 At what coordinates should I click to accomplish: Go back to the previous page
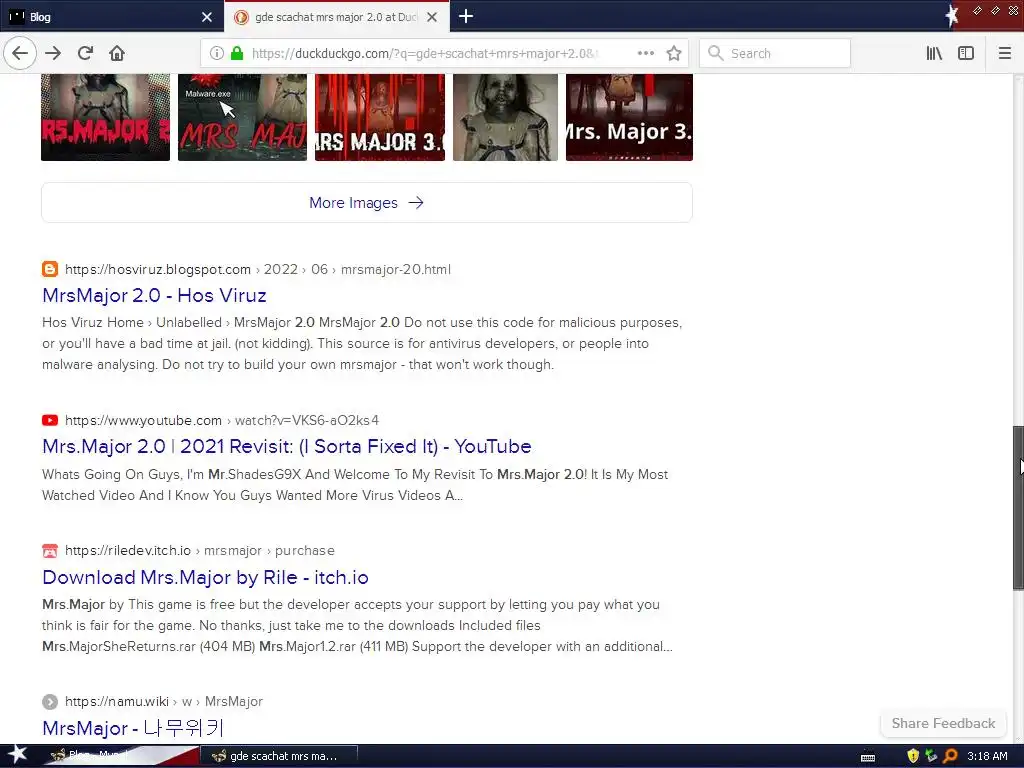point(20,53)
